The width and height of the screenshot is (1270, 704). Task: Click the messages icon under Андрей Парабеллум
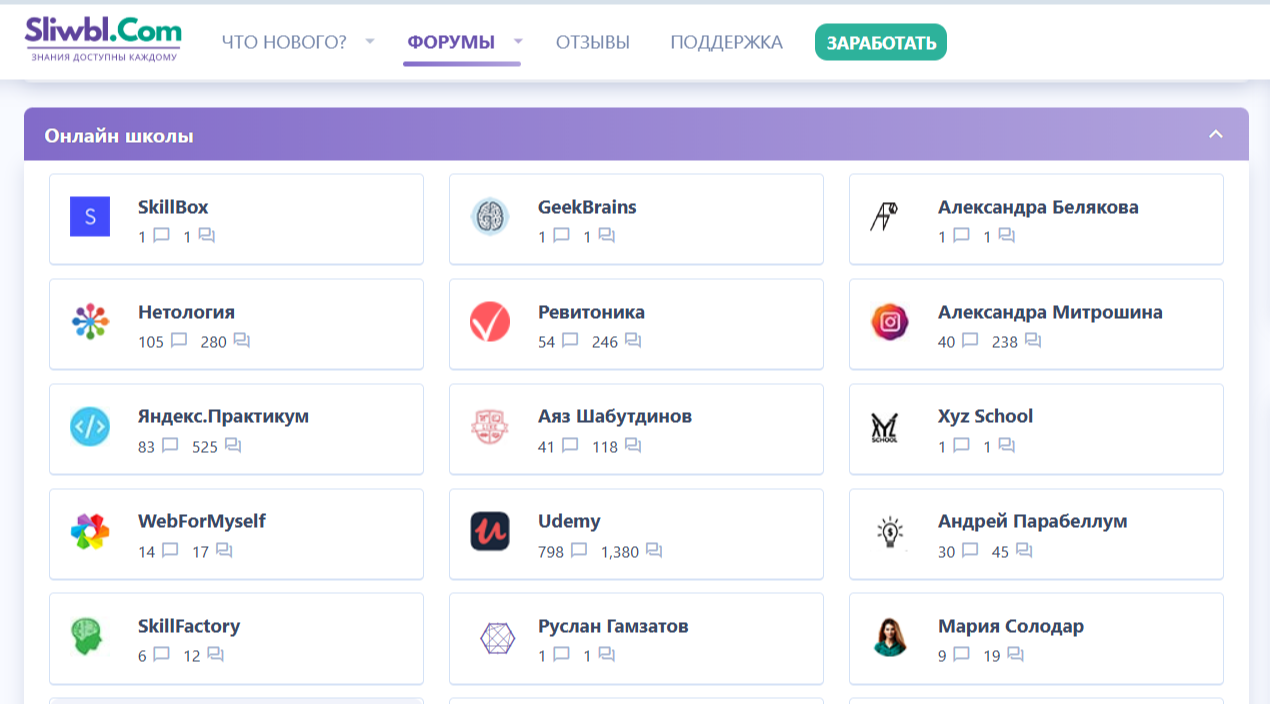(1024, 551)
